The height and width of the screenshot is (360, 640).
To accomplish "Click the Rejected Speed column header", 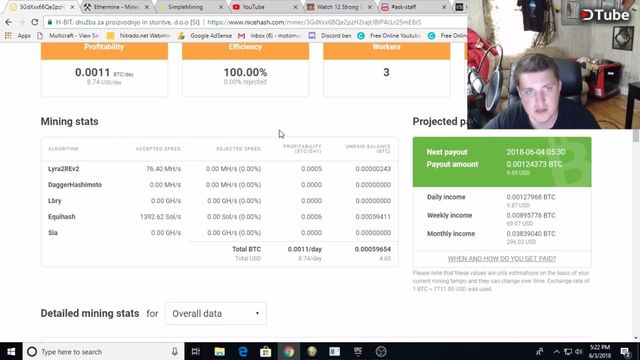I will (x=238, y=149).
